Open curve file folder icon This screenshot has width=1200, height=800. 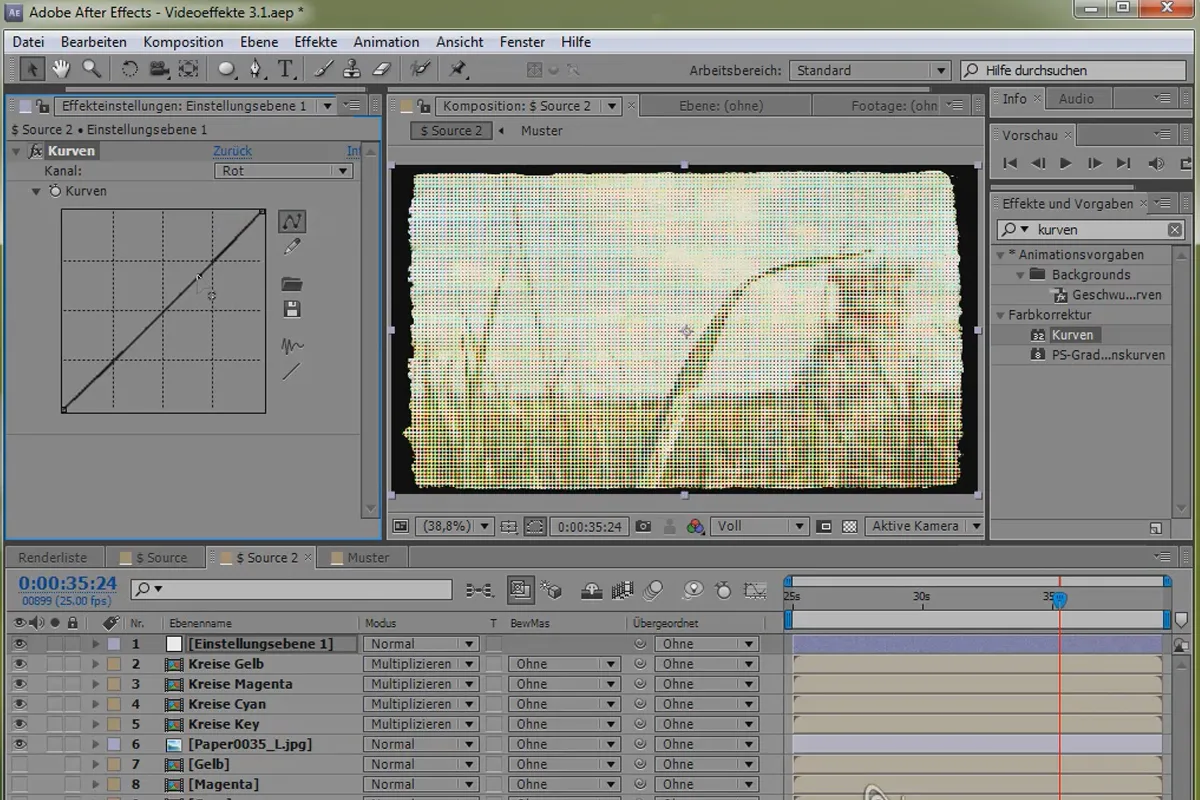[292, 284]
